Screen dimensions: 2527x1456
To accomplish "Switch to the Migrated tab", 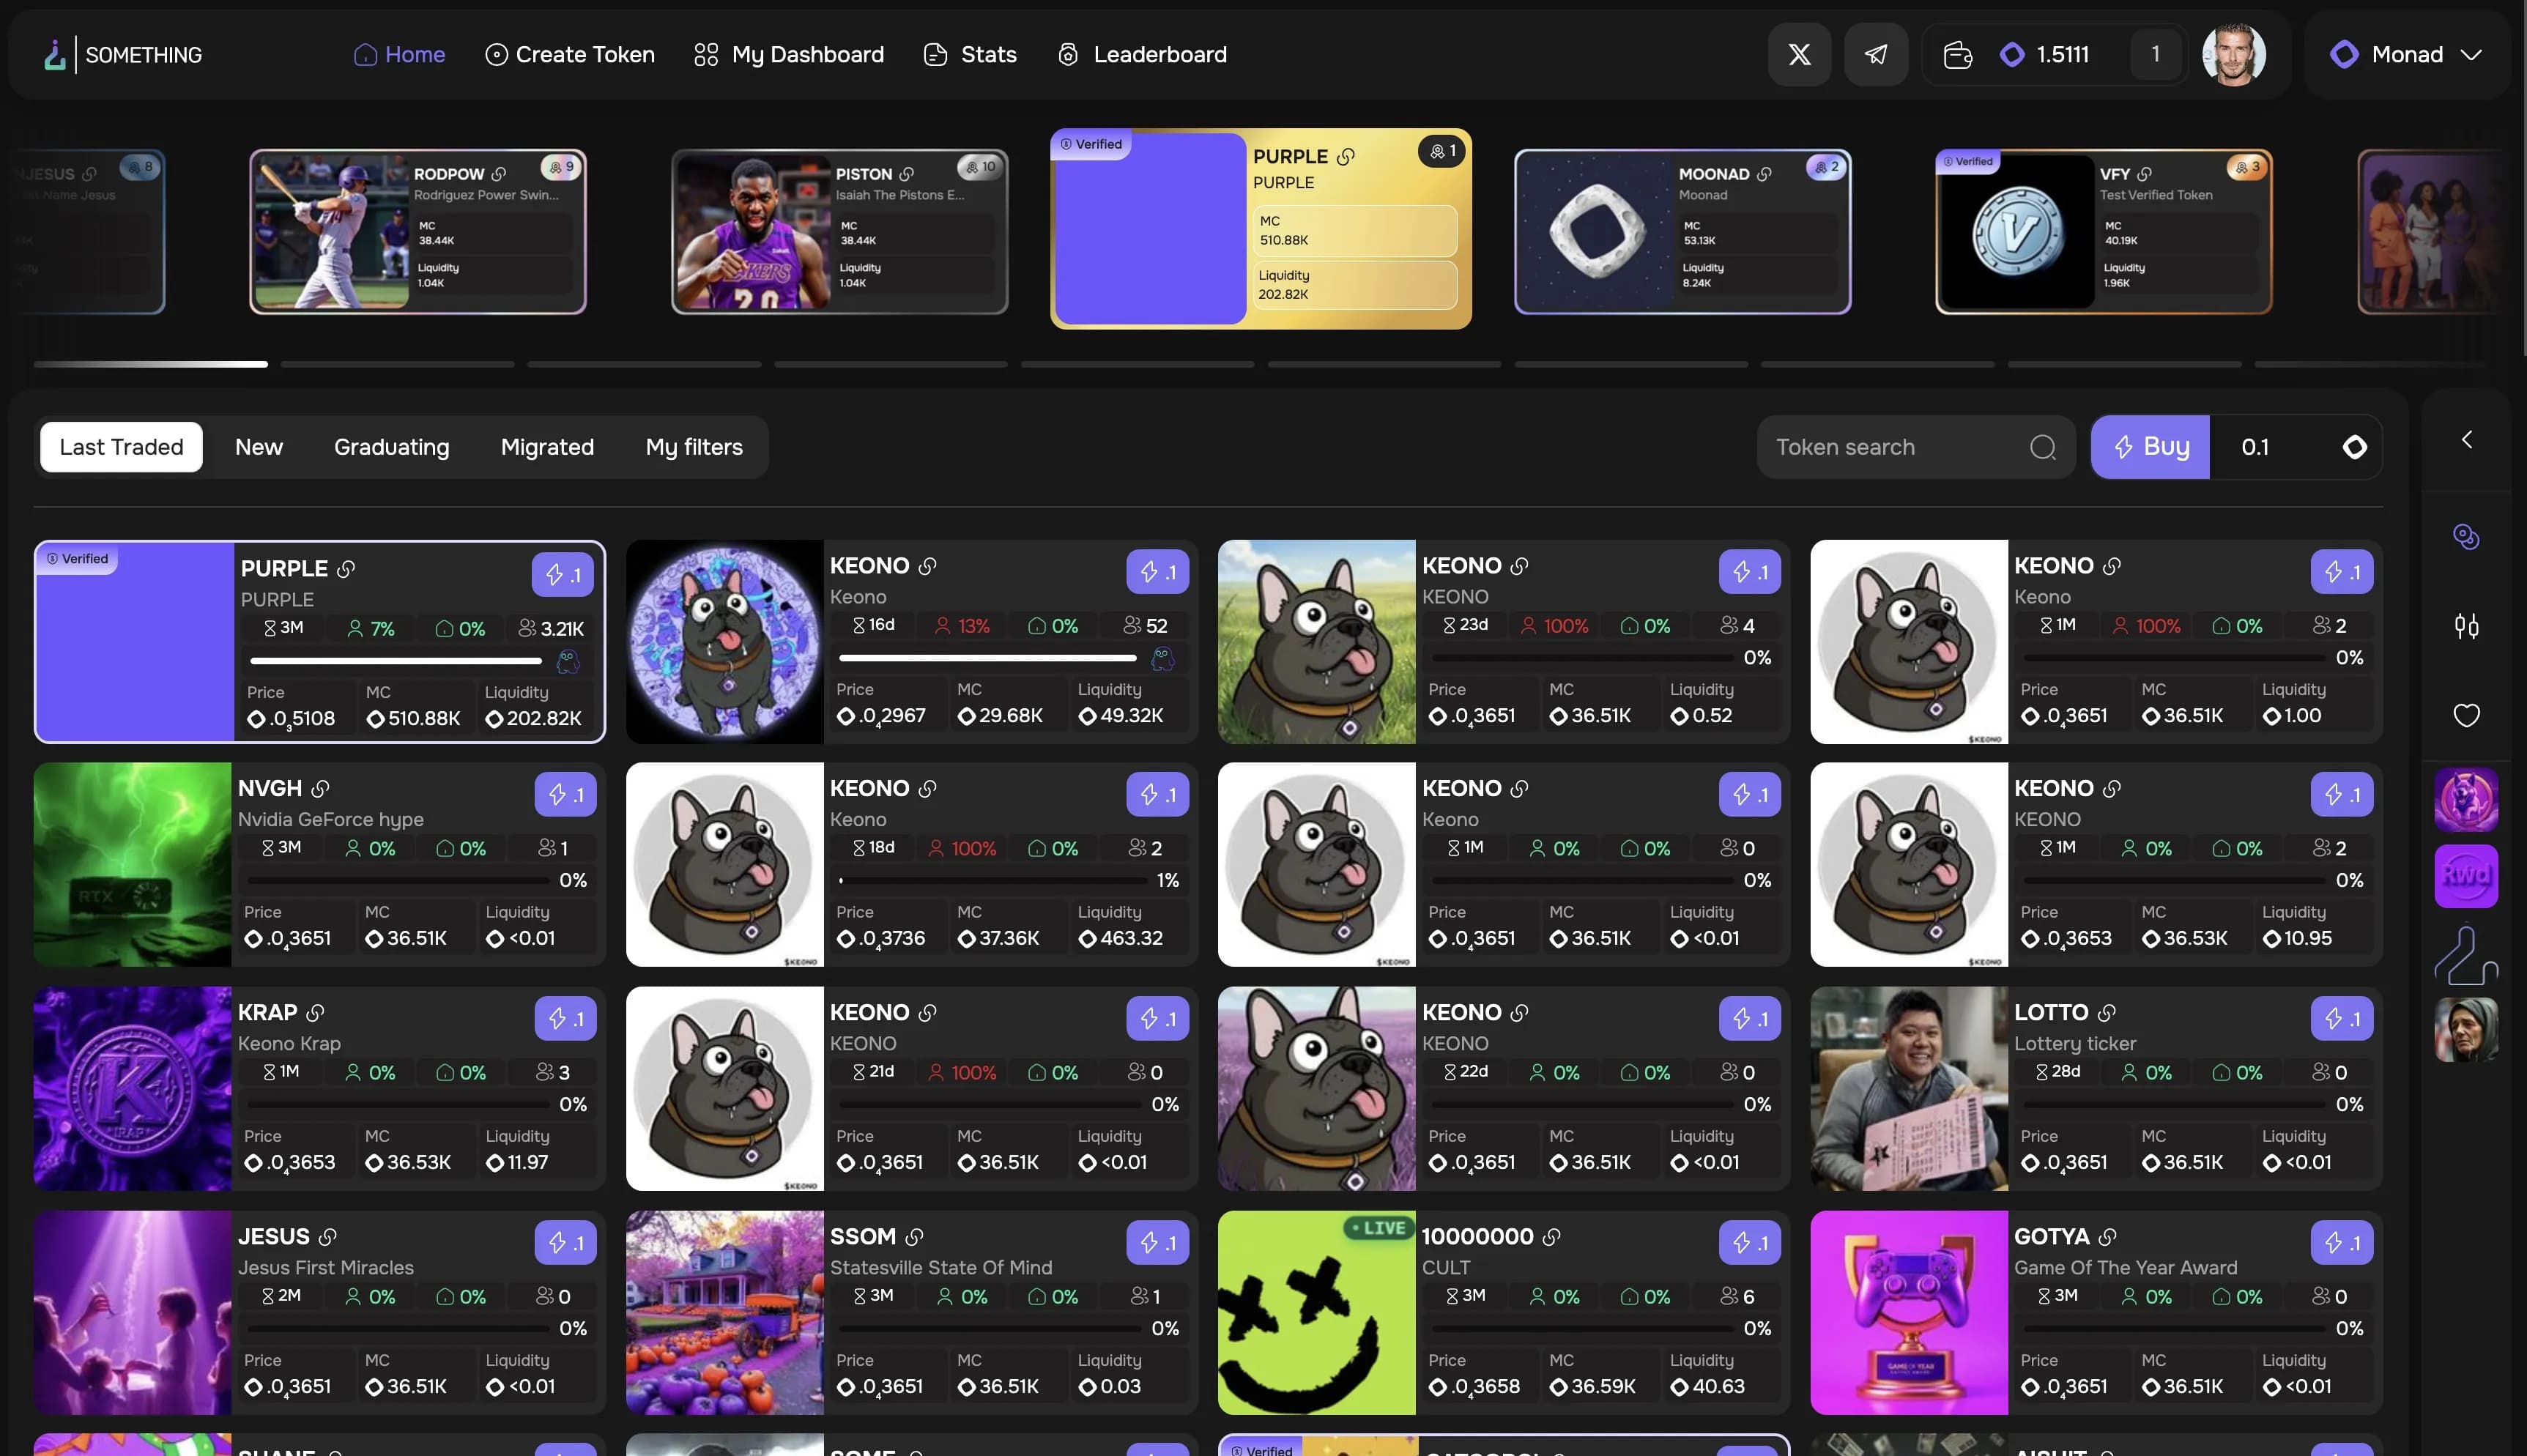I will (546, 447).
